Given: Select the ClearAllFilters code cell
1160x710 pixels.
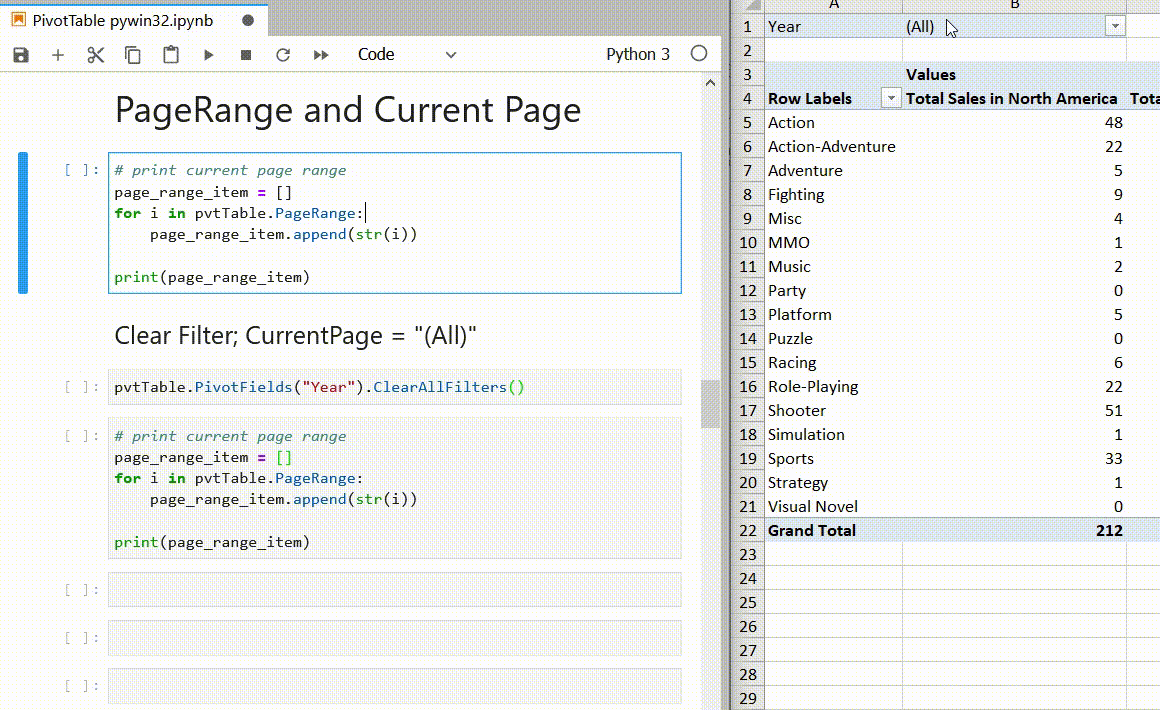Looking at the screenshot, I should click(x=394, y=387).
